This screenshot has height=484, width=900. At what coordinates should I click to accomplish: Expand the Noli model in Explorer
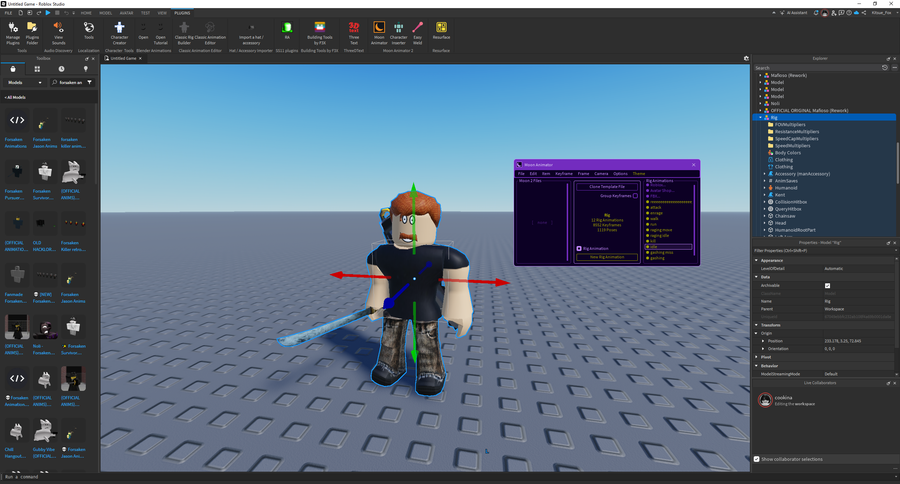coord(761,103)
